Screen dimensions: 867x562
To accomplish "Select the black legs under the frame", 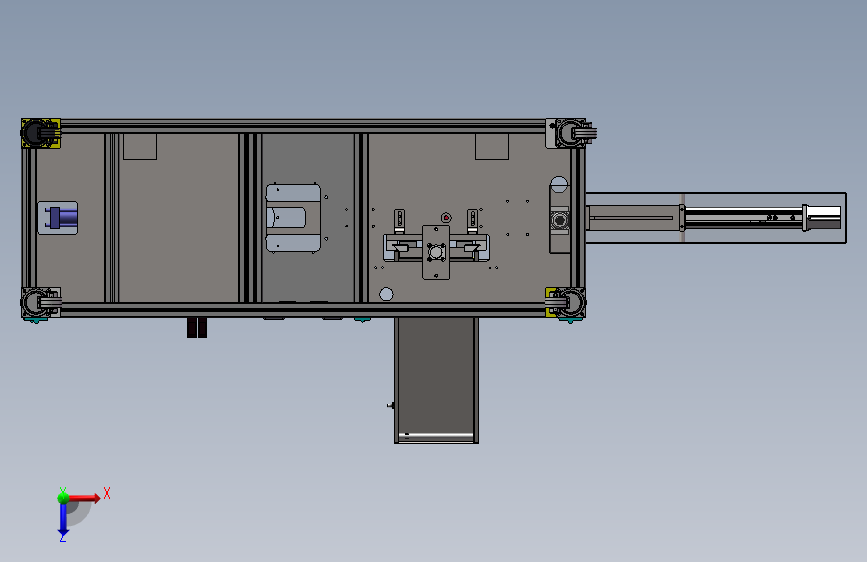I will coord(197,327).
